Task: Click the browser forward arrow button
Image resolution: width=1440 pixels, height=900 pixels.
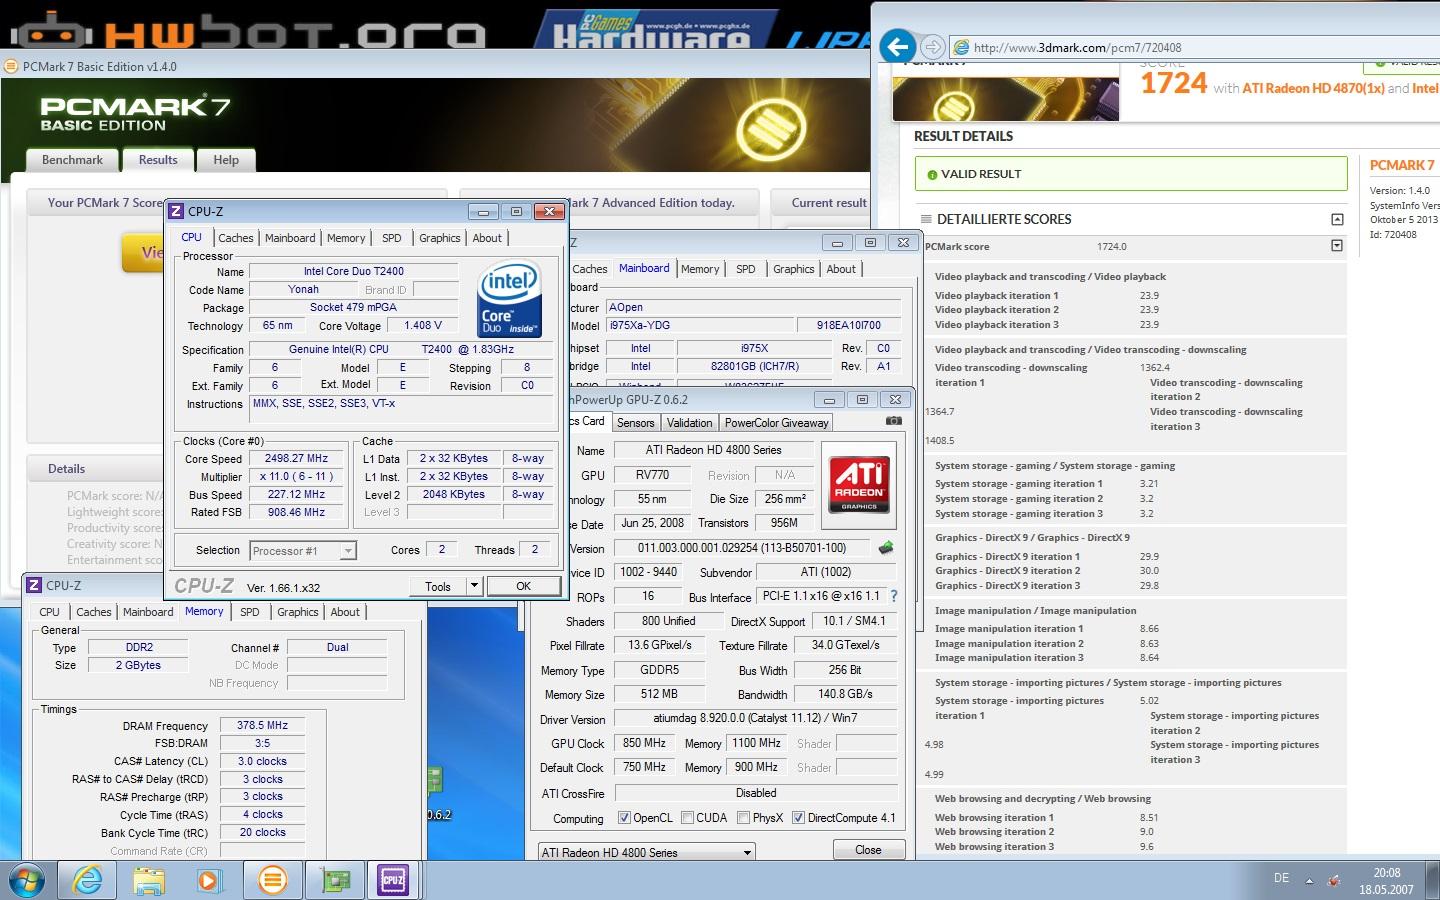Action: (932, 47)
